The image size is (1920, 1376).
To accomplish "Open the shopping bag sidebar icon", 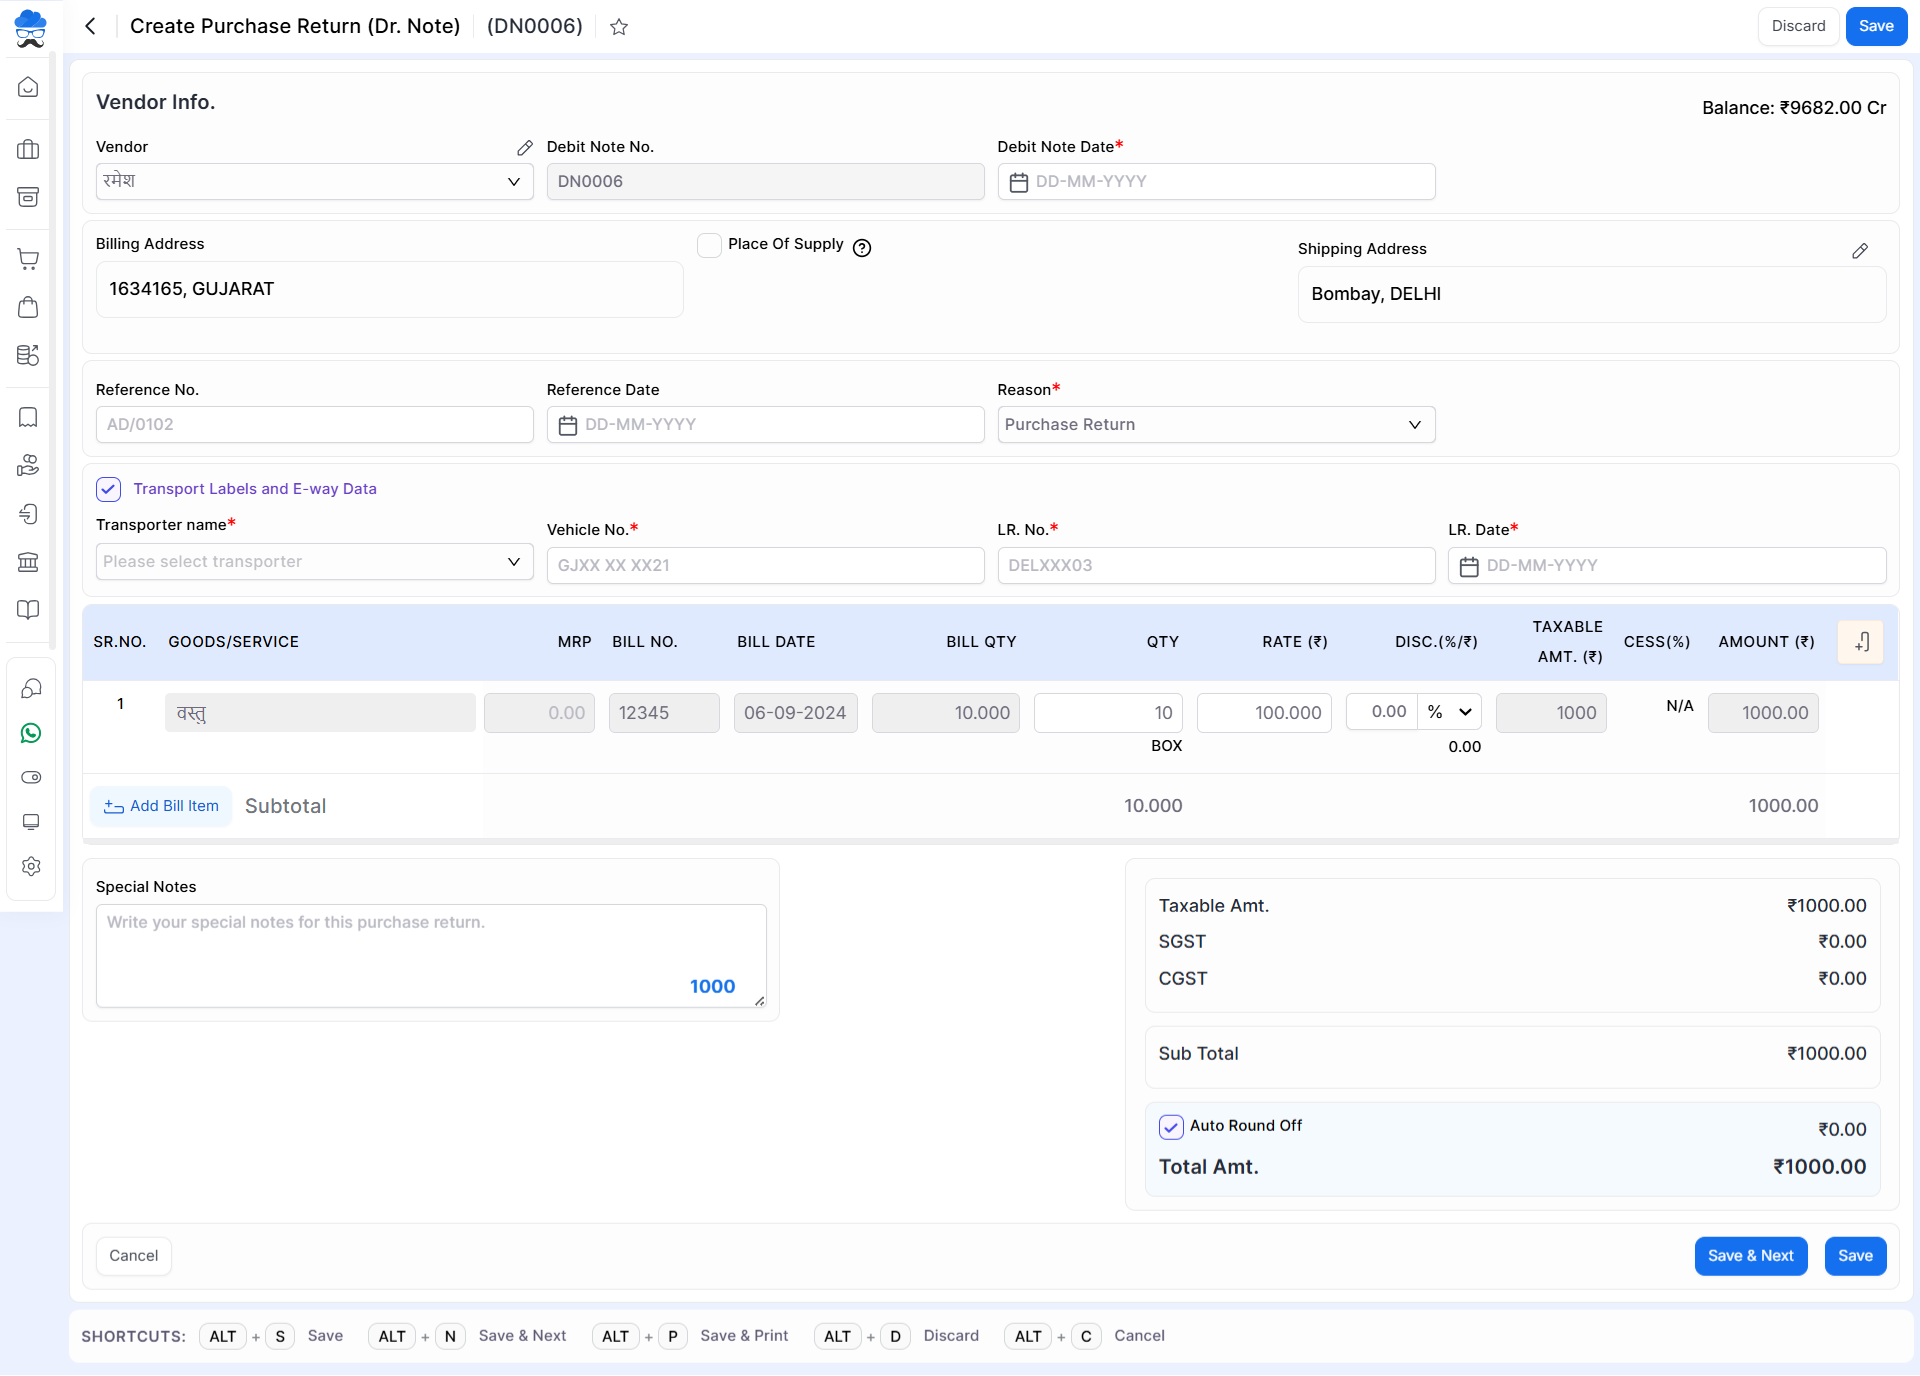I will (x=29, y=307).
